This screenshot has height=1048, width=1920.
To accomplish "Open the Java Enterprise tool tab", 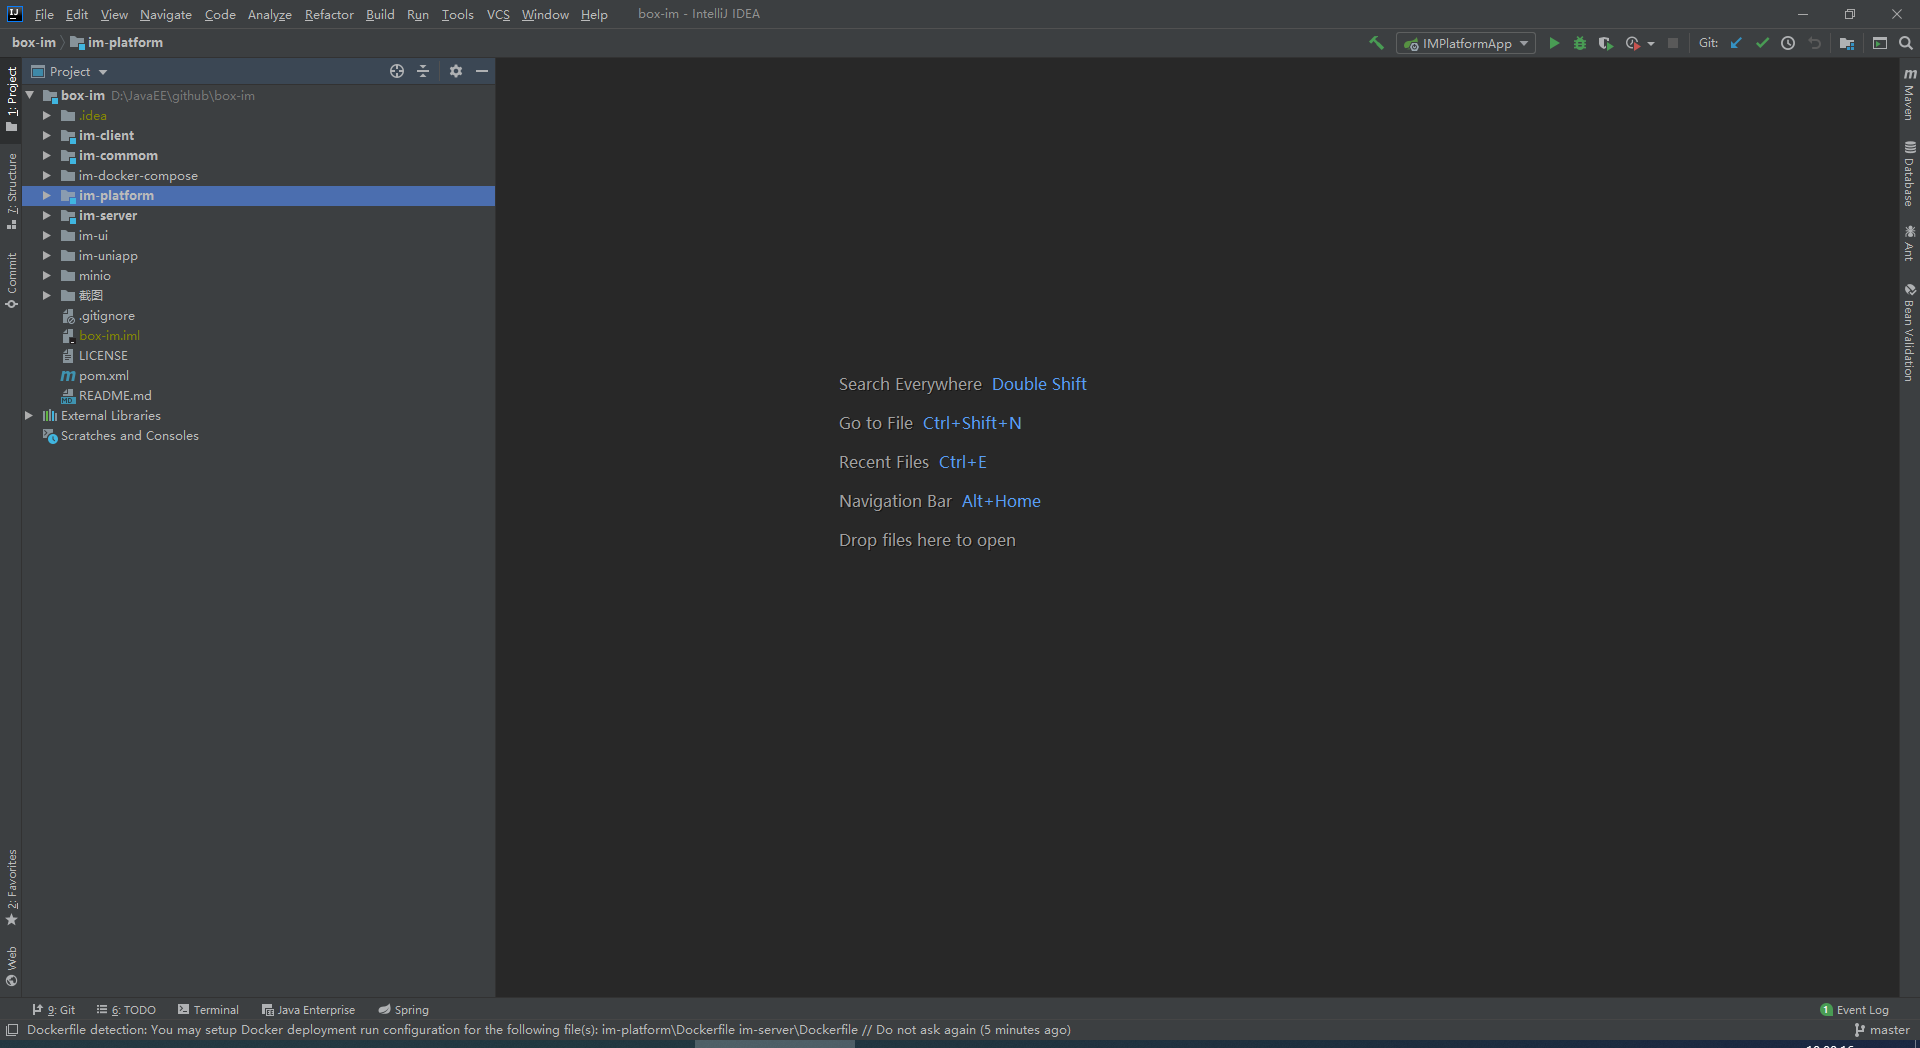I will 308,1010.
